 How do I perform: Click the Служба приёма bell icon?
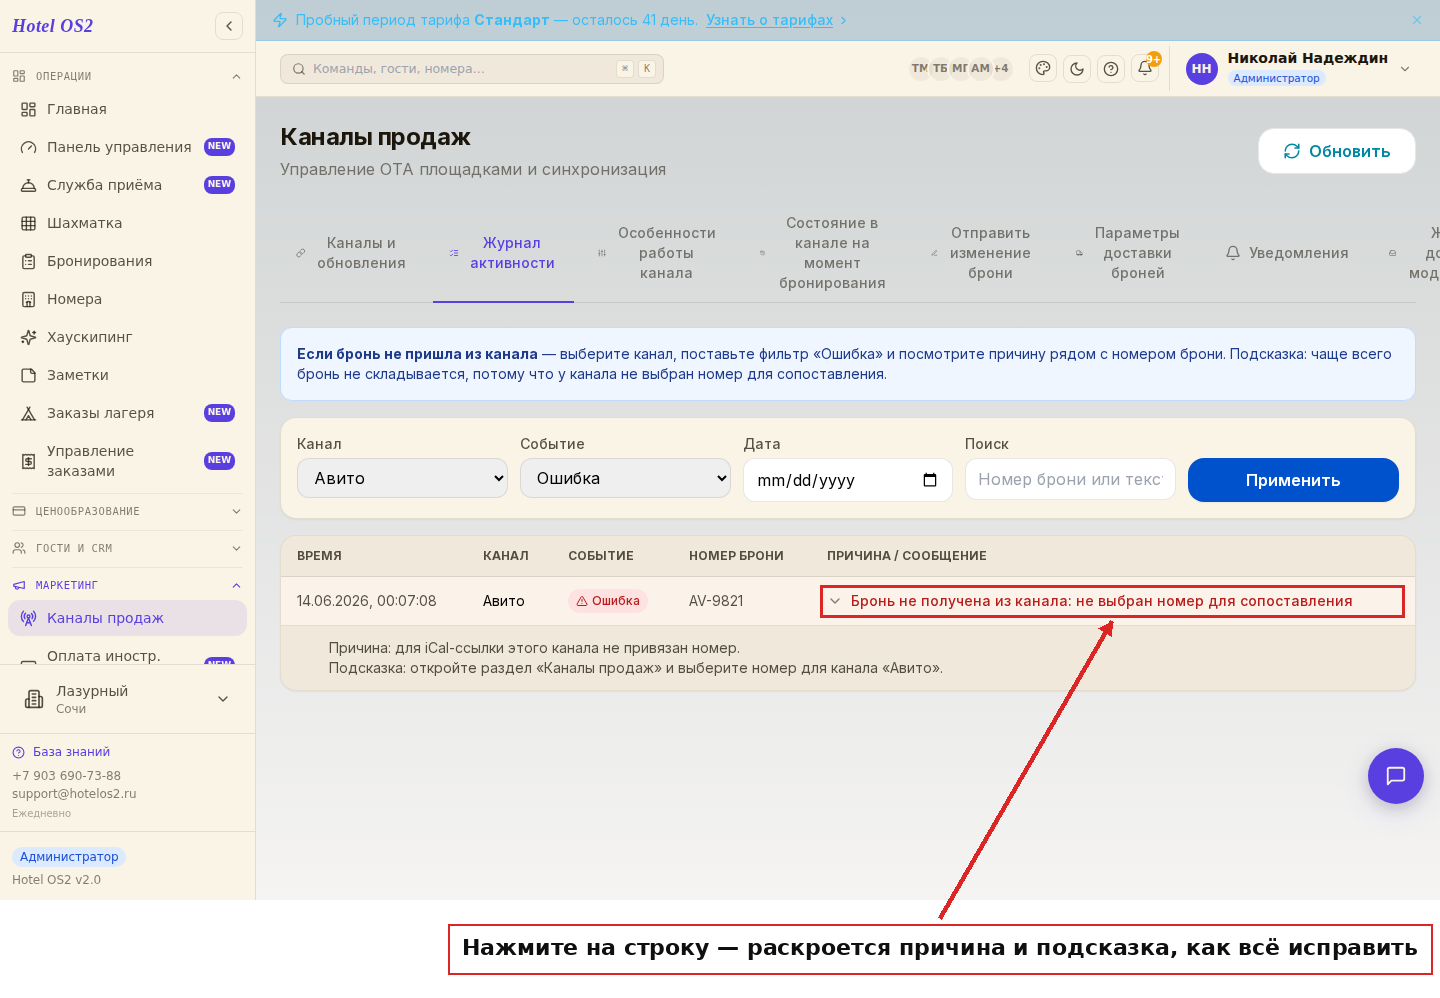[29, 185]
